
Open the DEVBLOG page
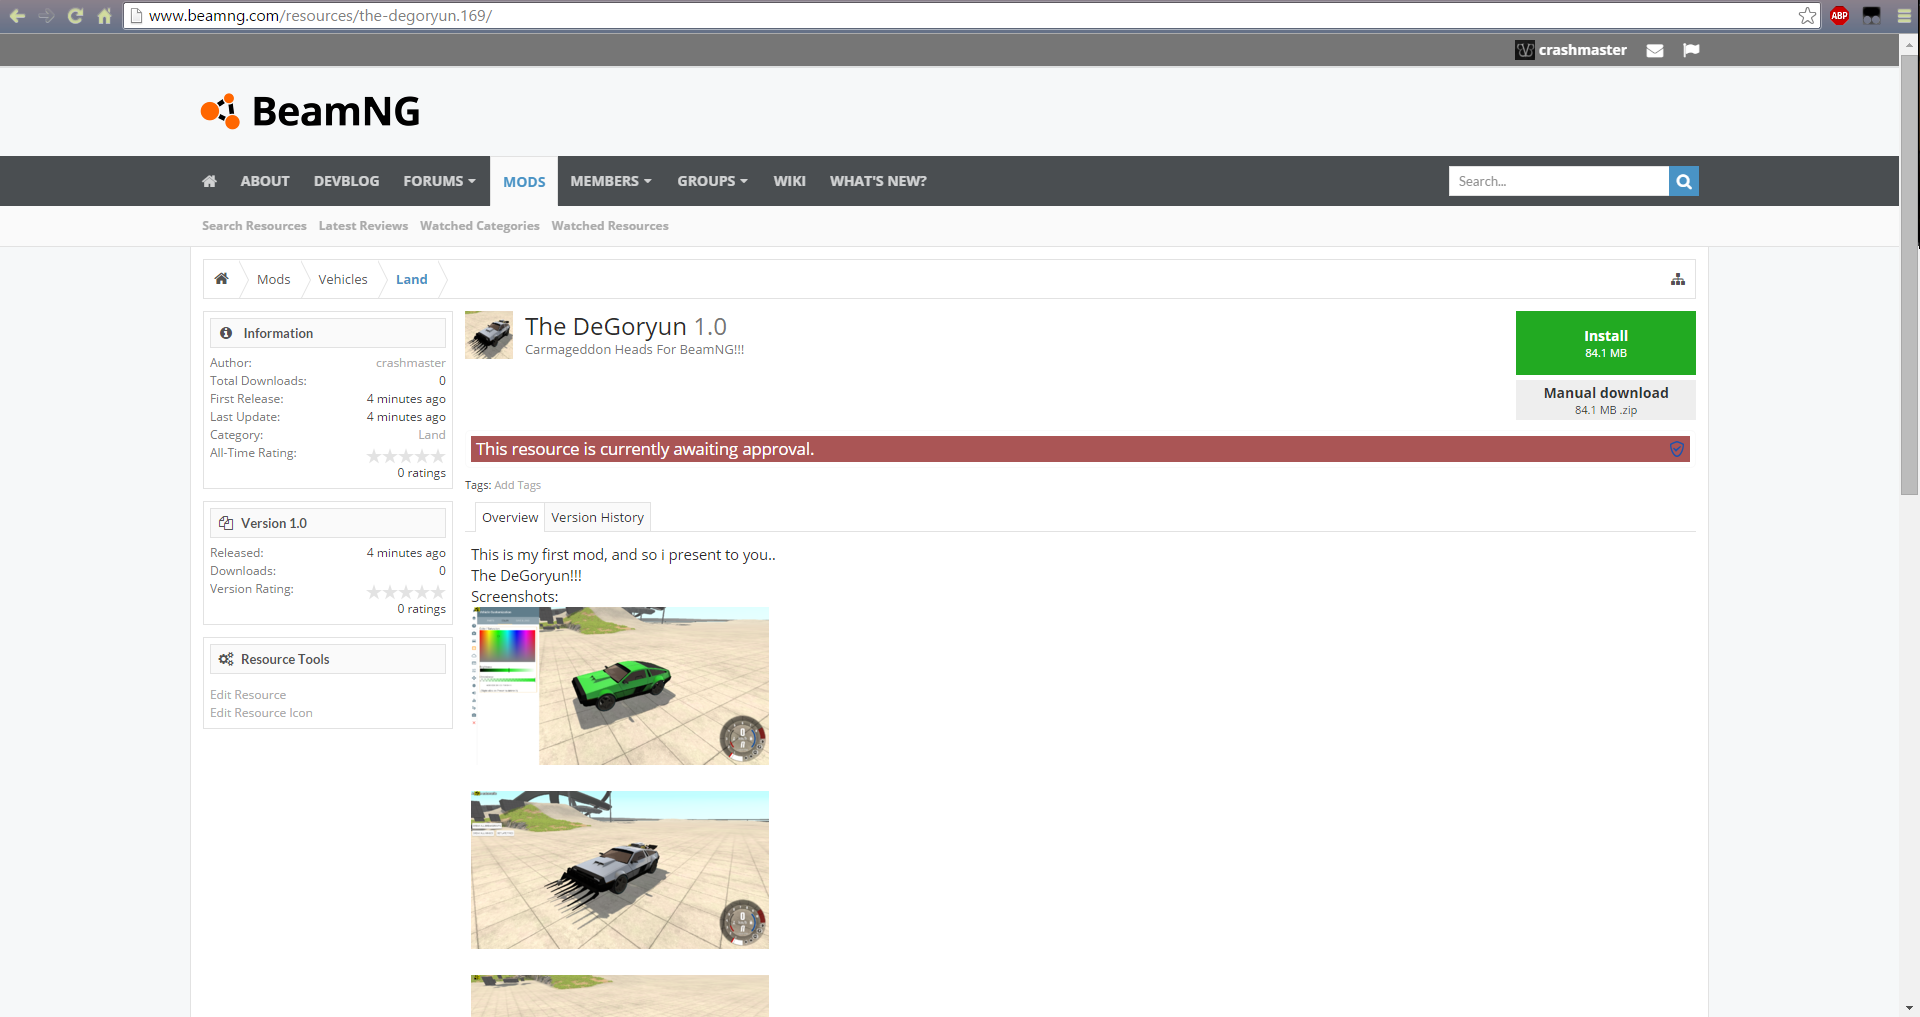pyautogui.click(x=346, y=181)
